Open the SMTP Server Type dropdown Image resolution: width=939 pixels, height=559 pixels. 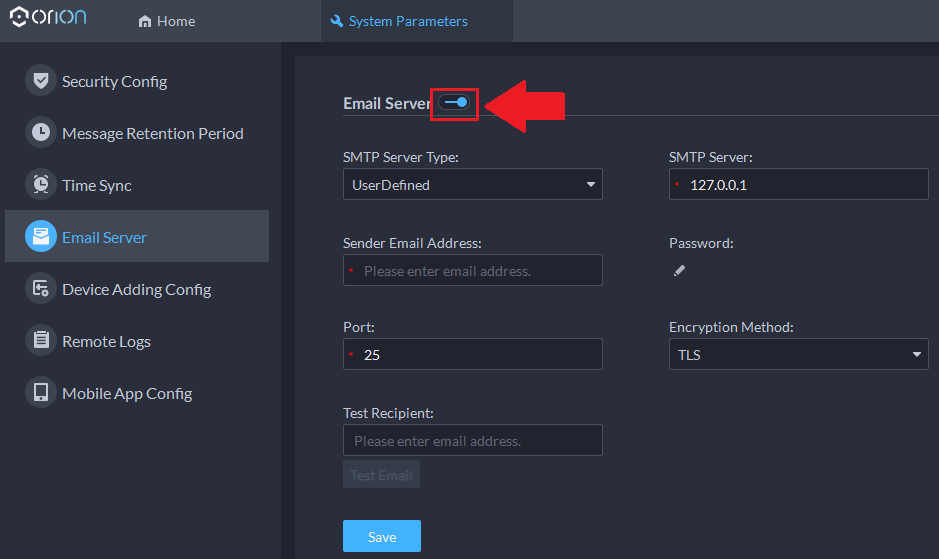click(472, 184)
